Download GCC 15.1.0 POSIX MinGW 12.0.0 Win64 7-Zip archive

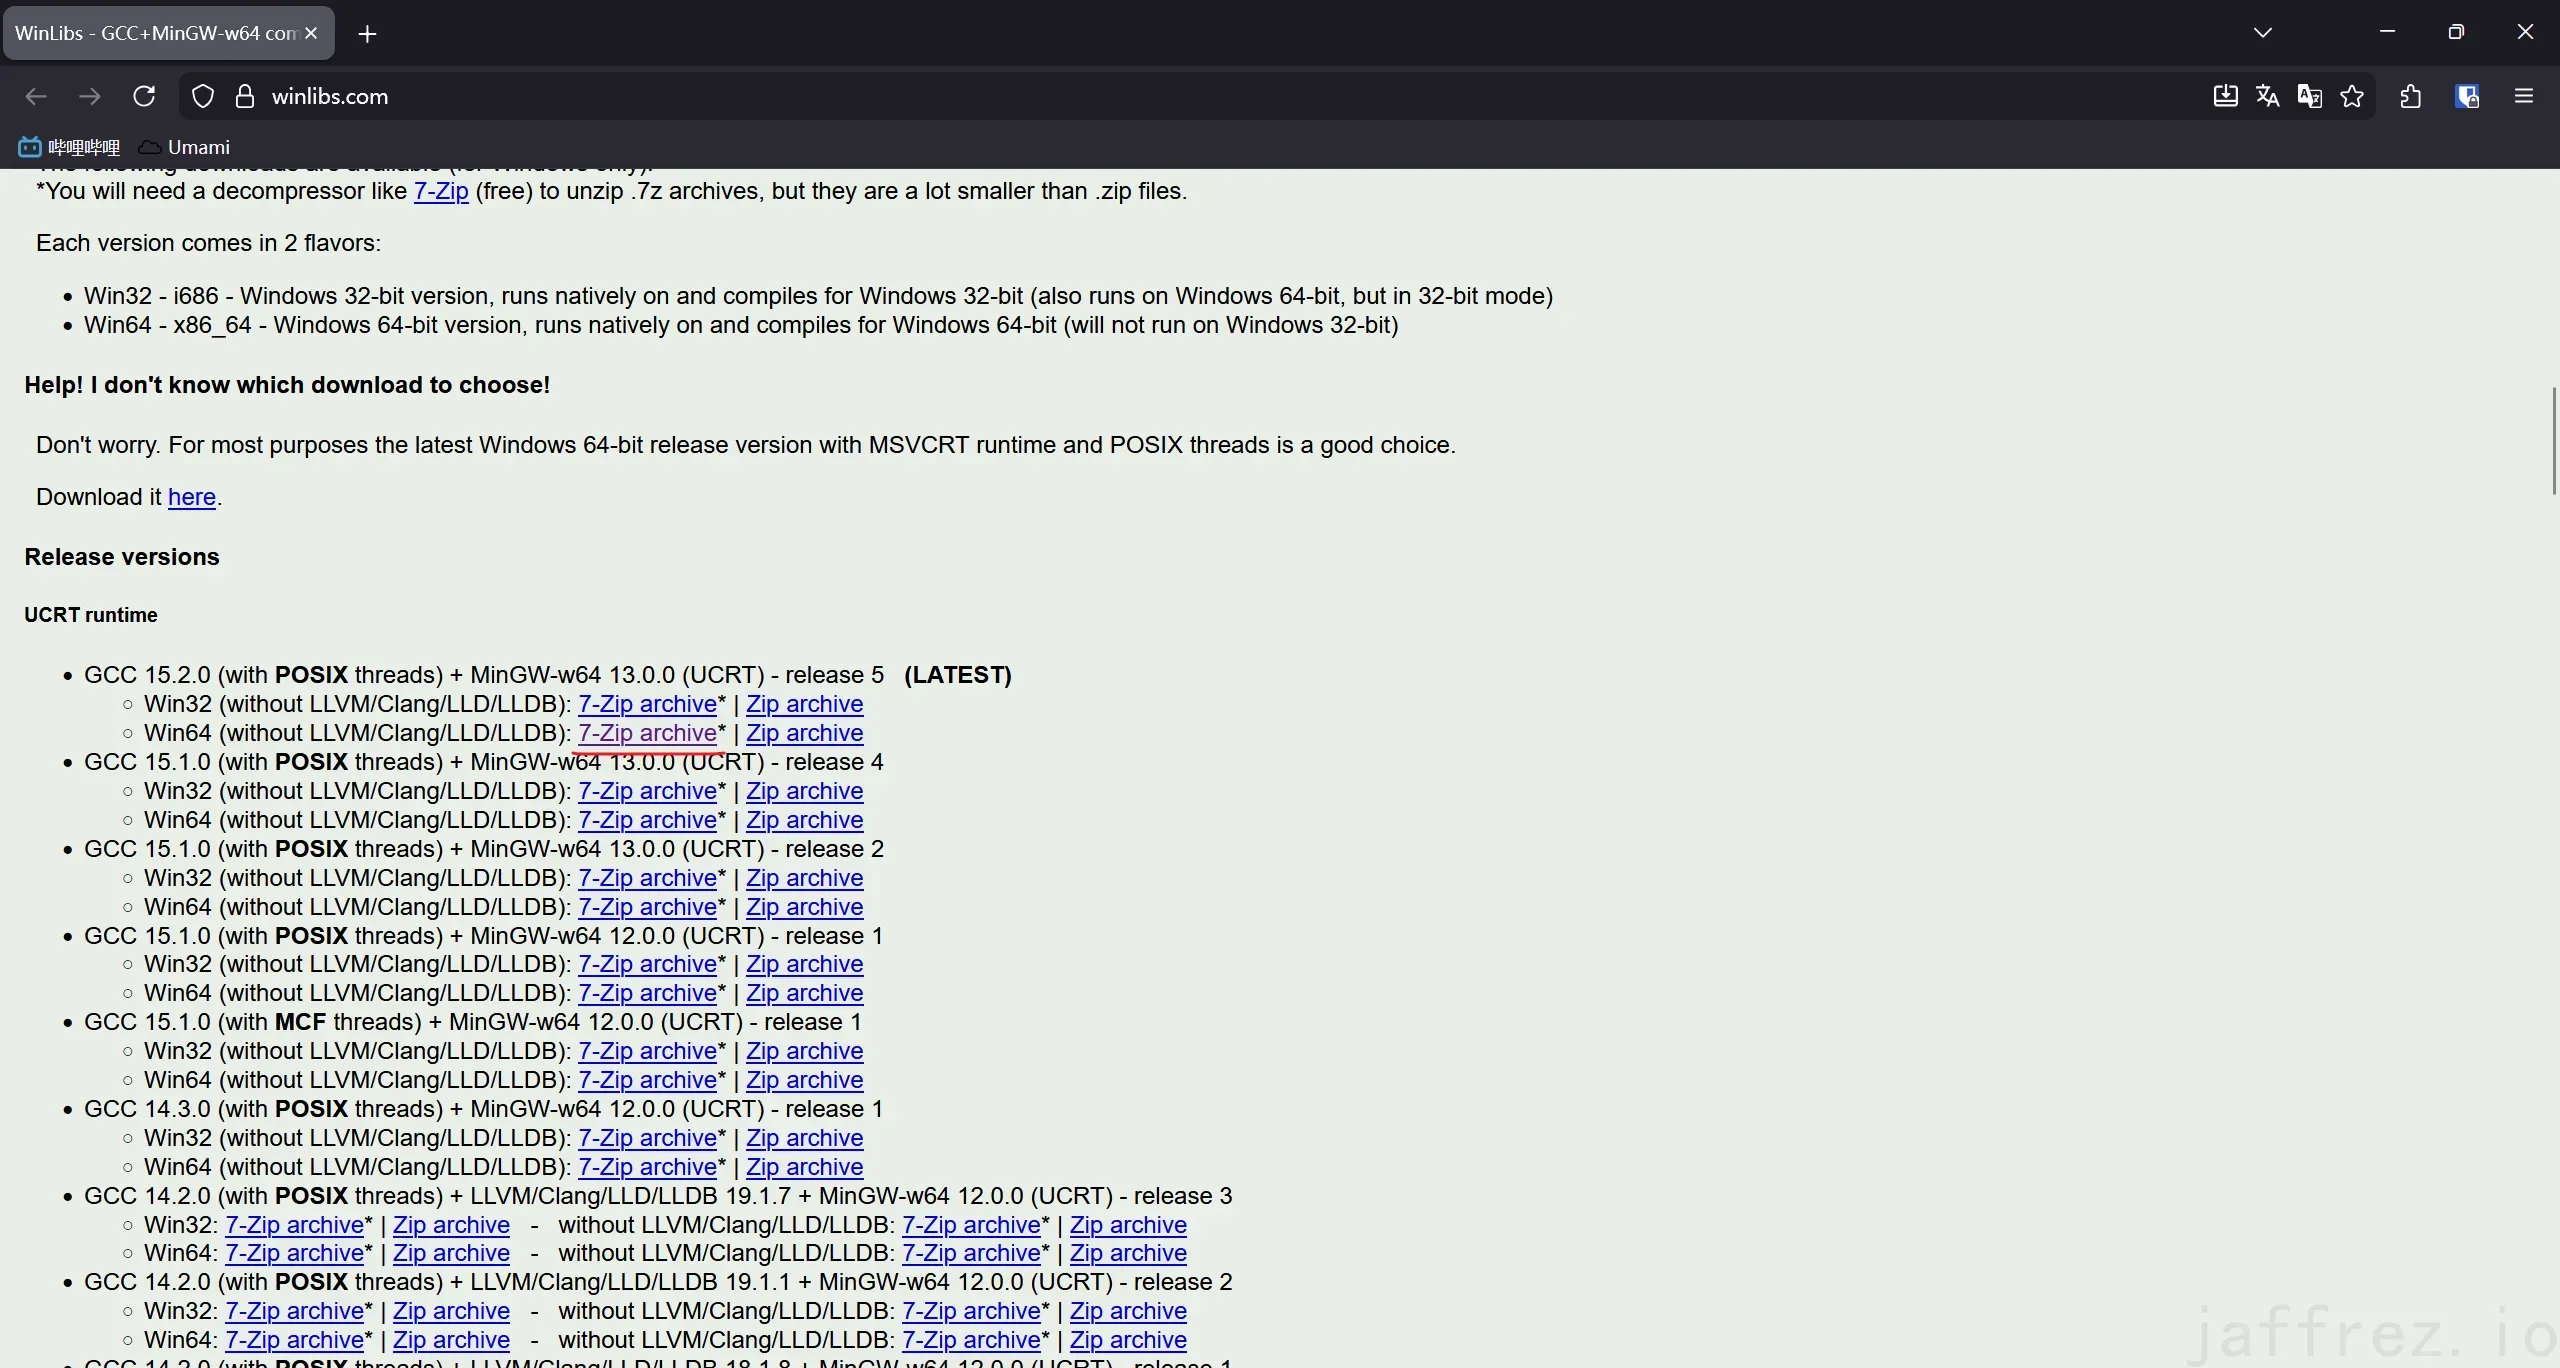pos(647,993)
